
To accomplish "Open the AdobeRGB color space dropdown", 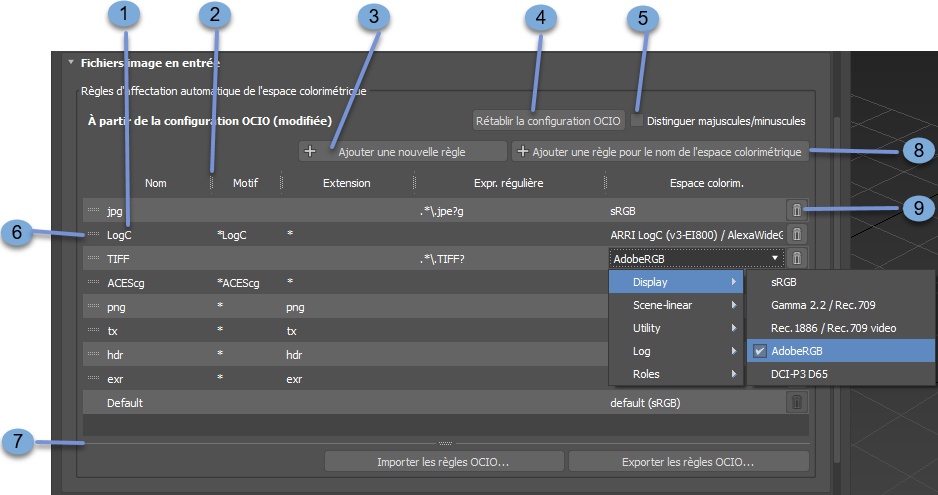I will click(694, 258).
